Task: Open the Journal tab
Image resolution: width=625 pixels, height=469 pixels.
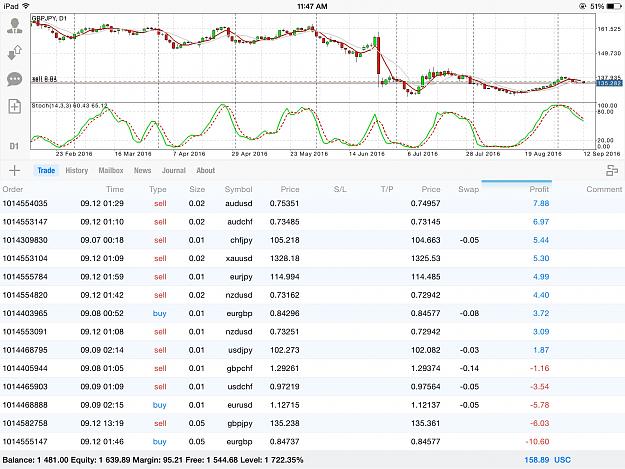Action: click(x=174, y=171)
